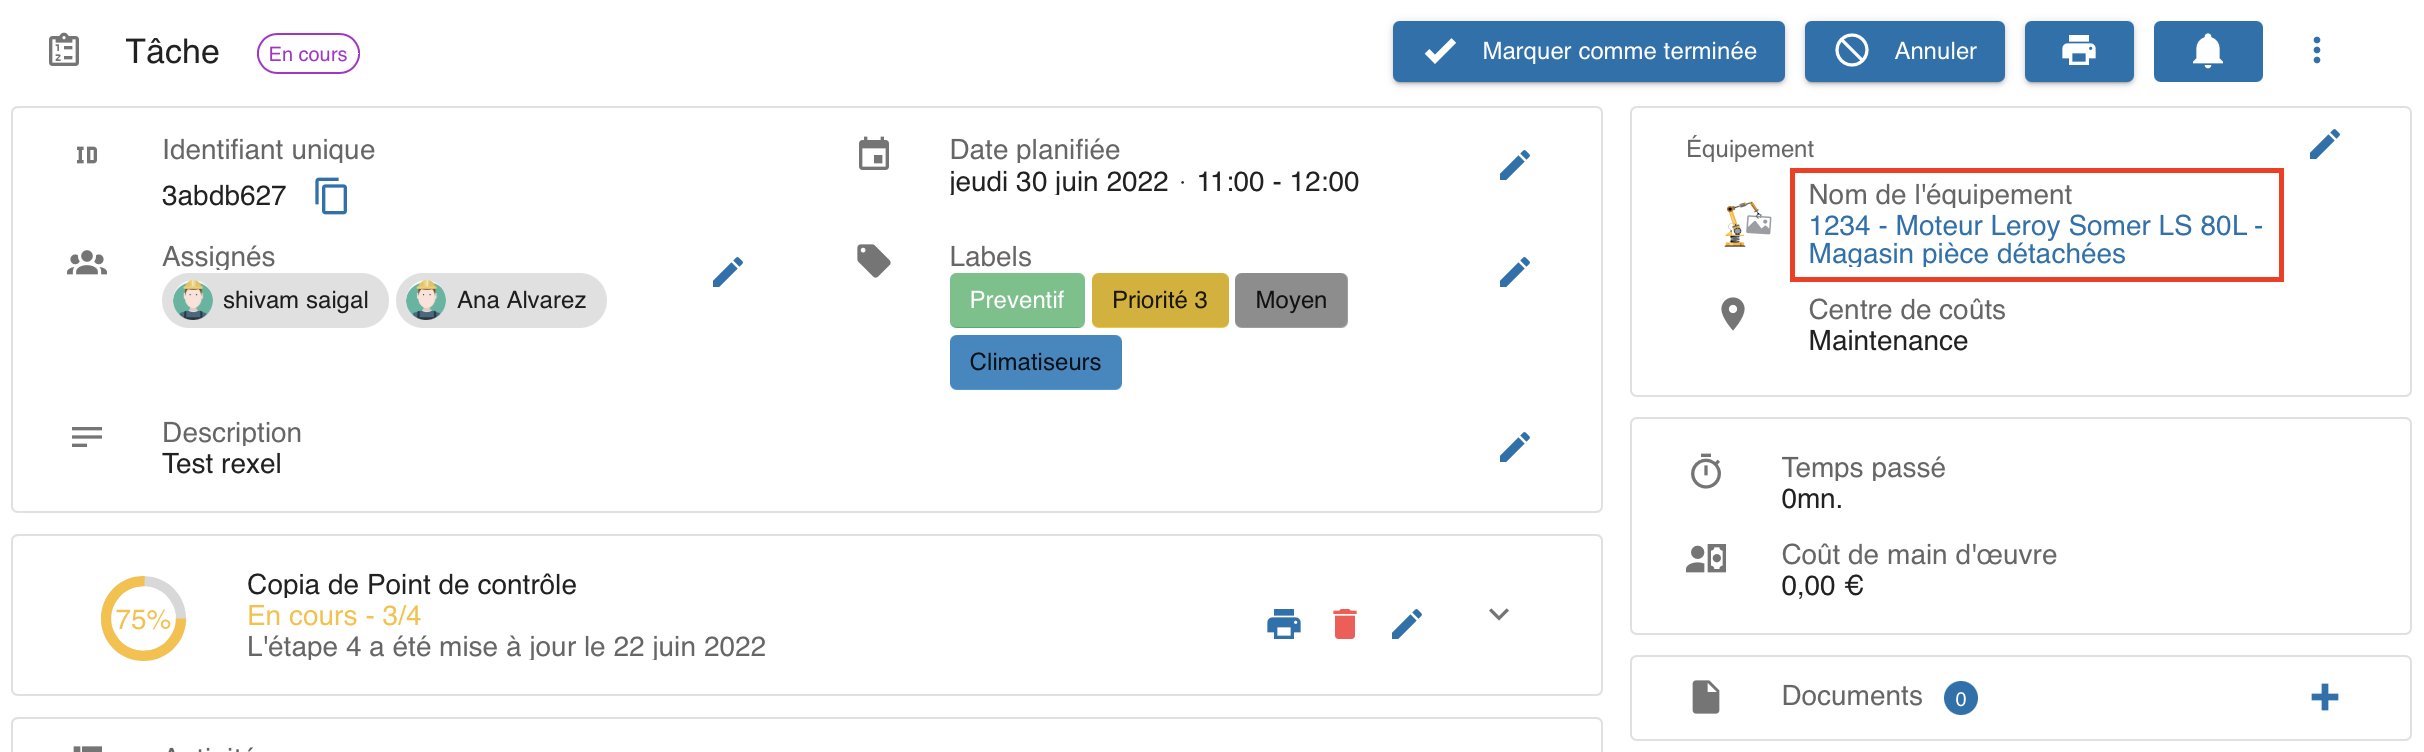Add a document with the plus icon
The width and height of the screenshot is (2424, 752).
click(x=2324, y=697)
